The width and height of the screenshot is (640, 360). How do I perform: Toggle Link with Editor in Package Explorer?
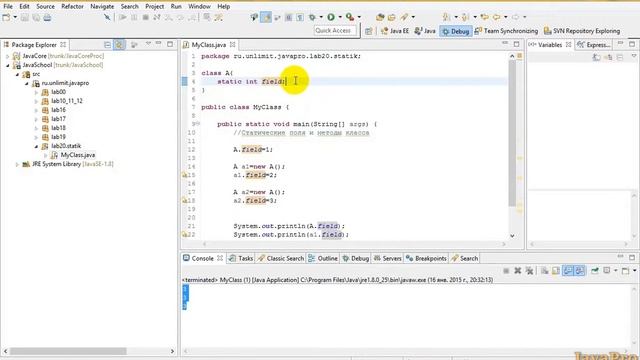click(119, 44)
